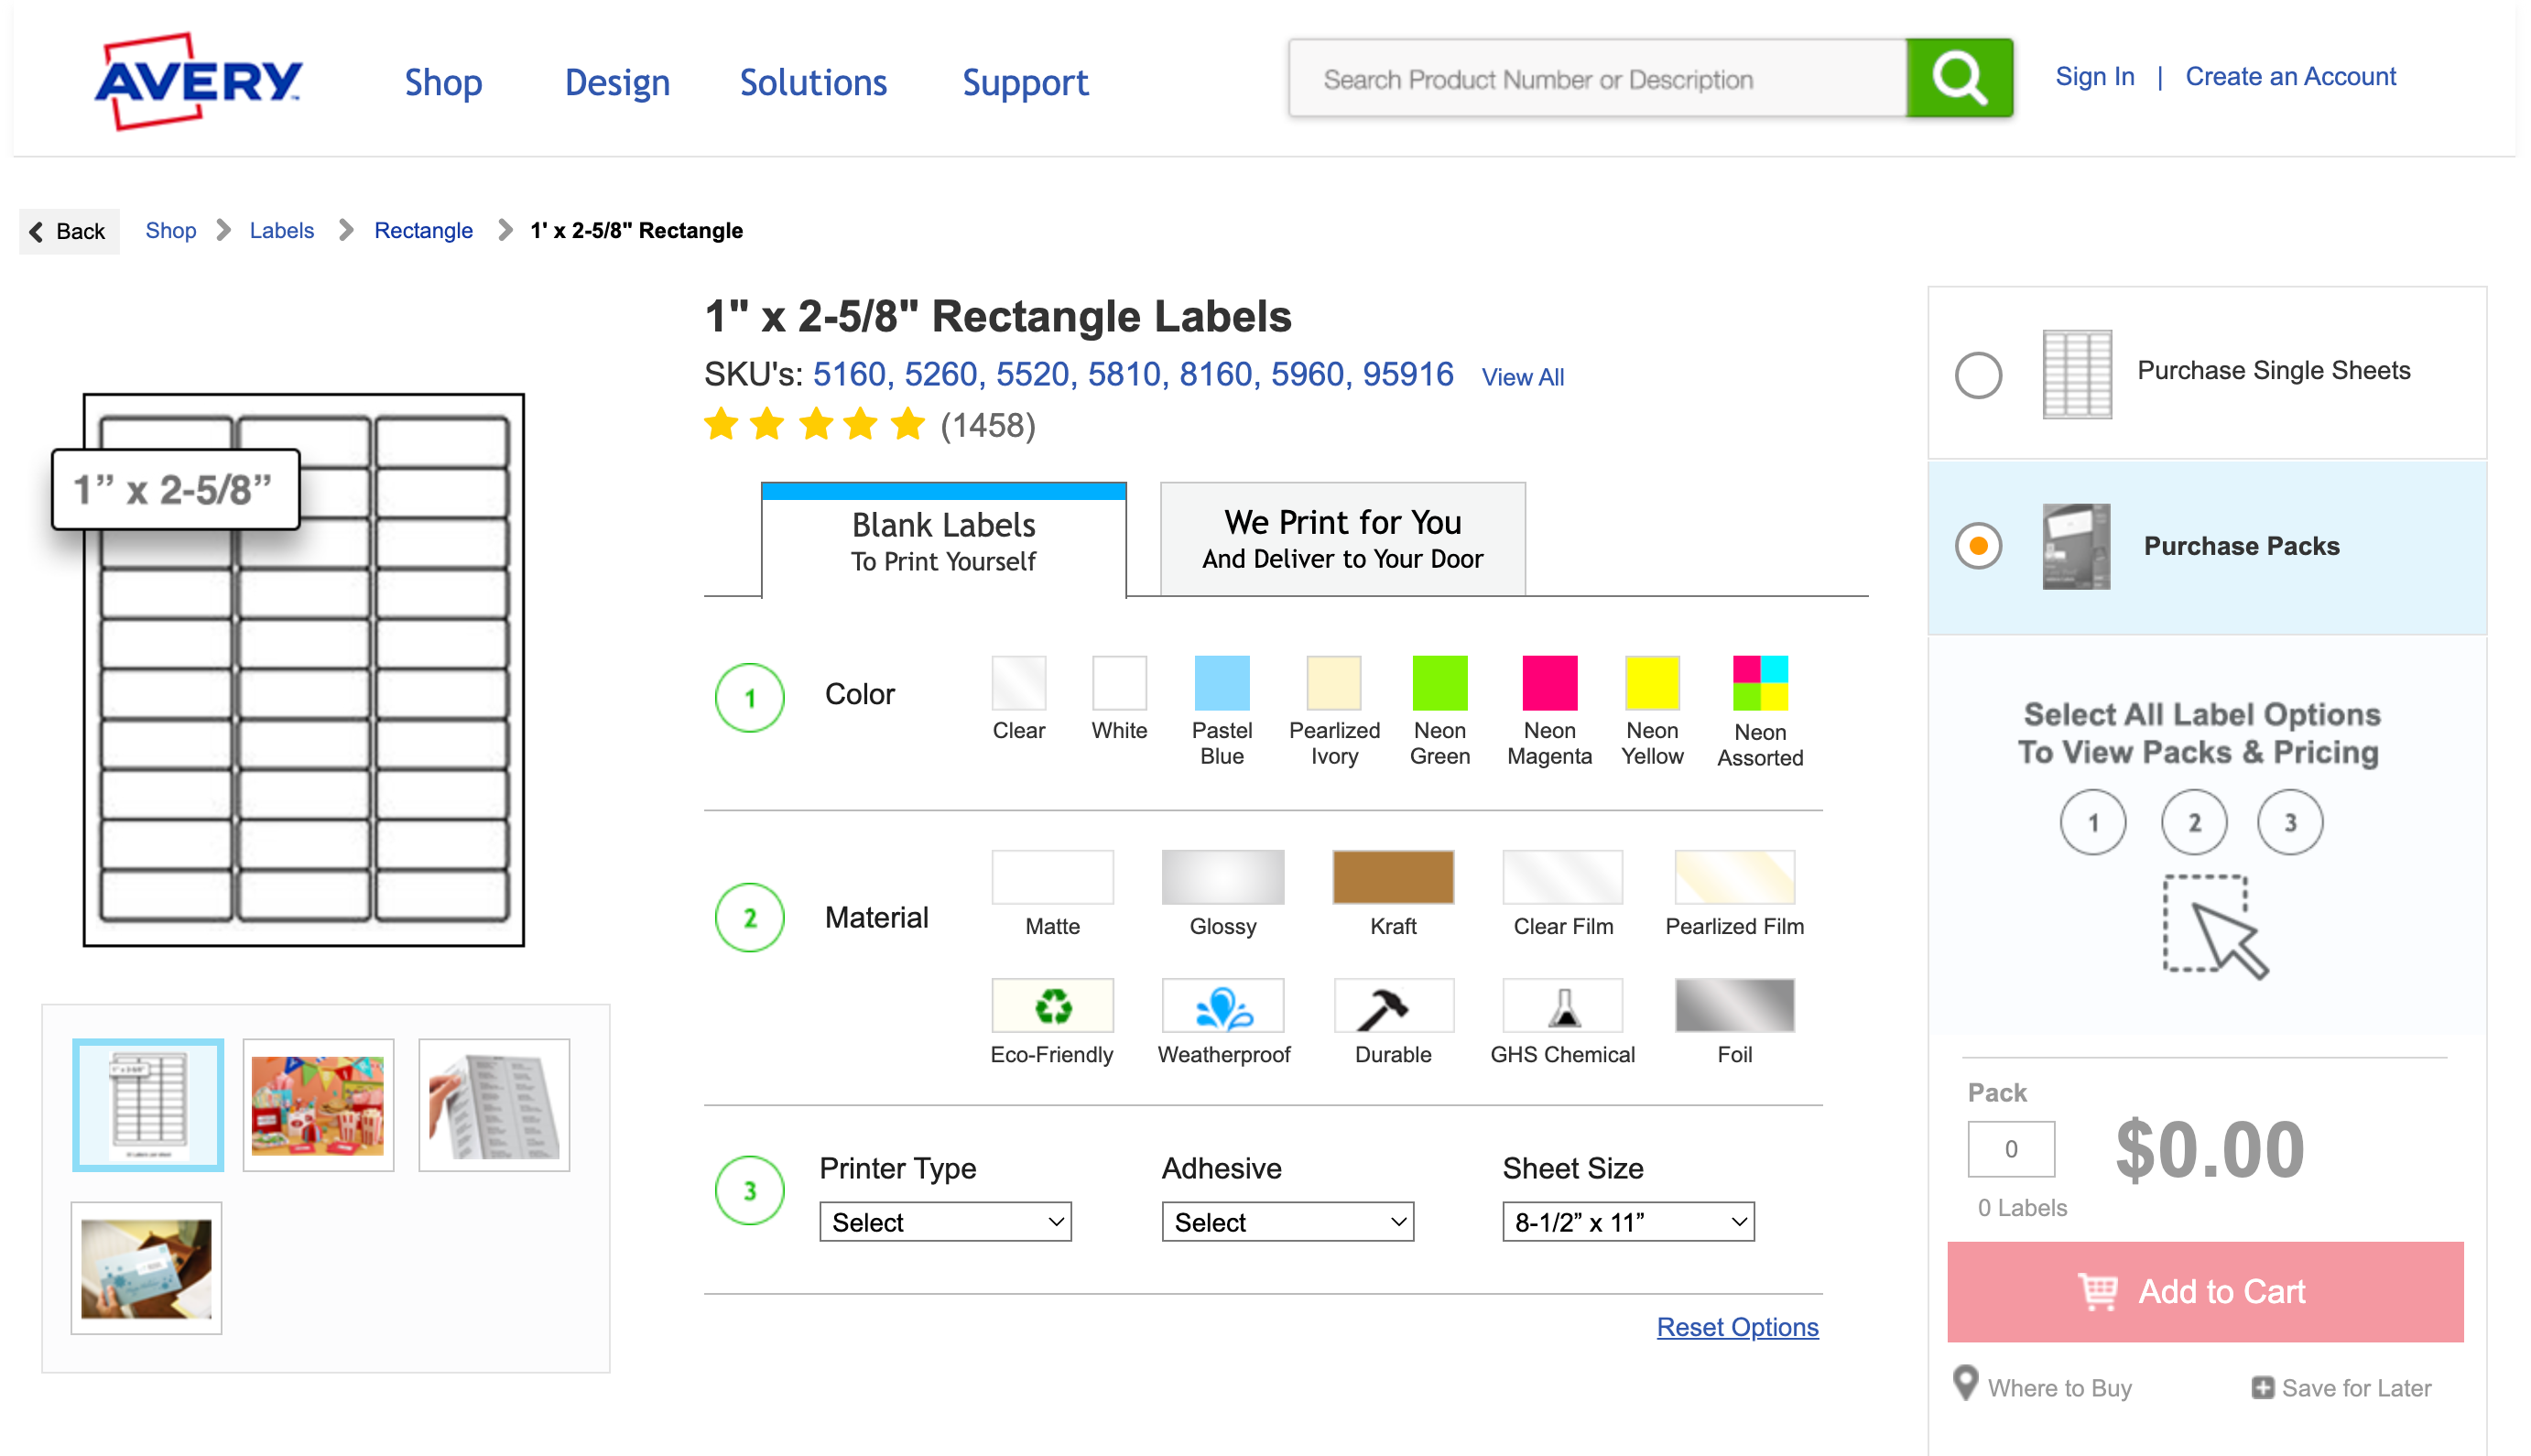Open the Sheet Size dropdown
Image resolution: width=2531 pixels, height=1456 pixels.
(x=1627, y=1221)
